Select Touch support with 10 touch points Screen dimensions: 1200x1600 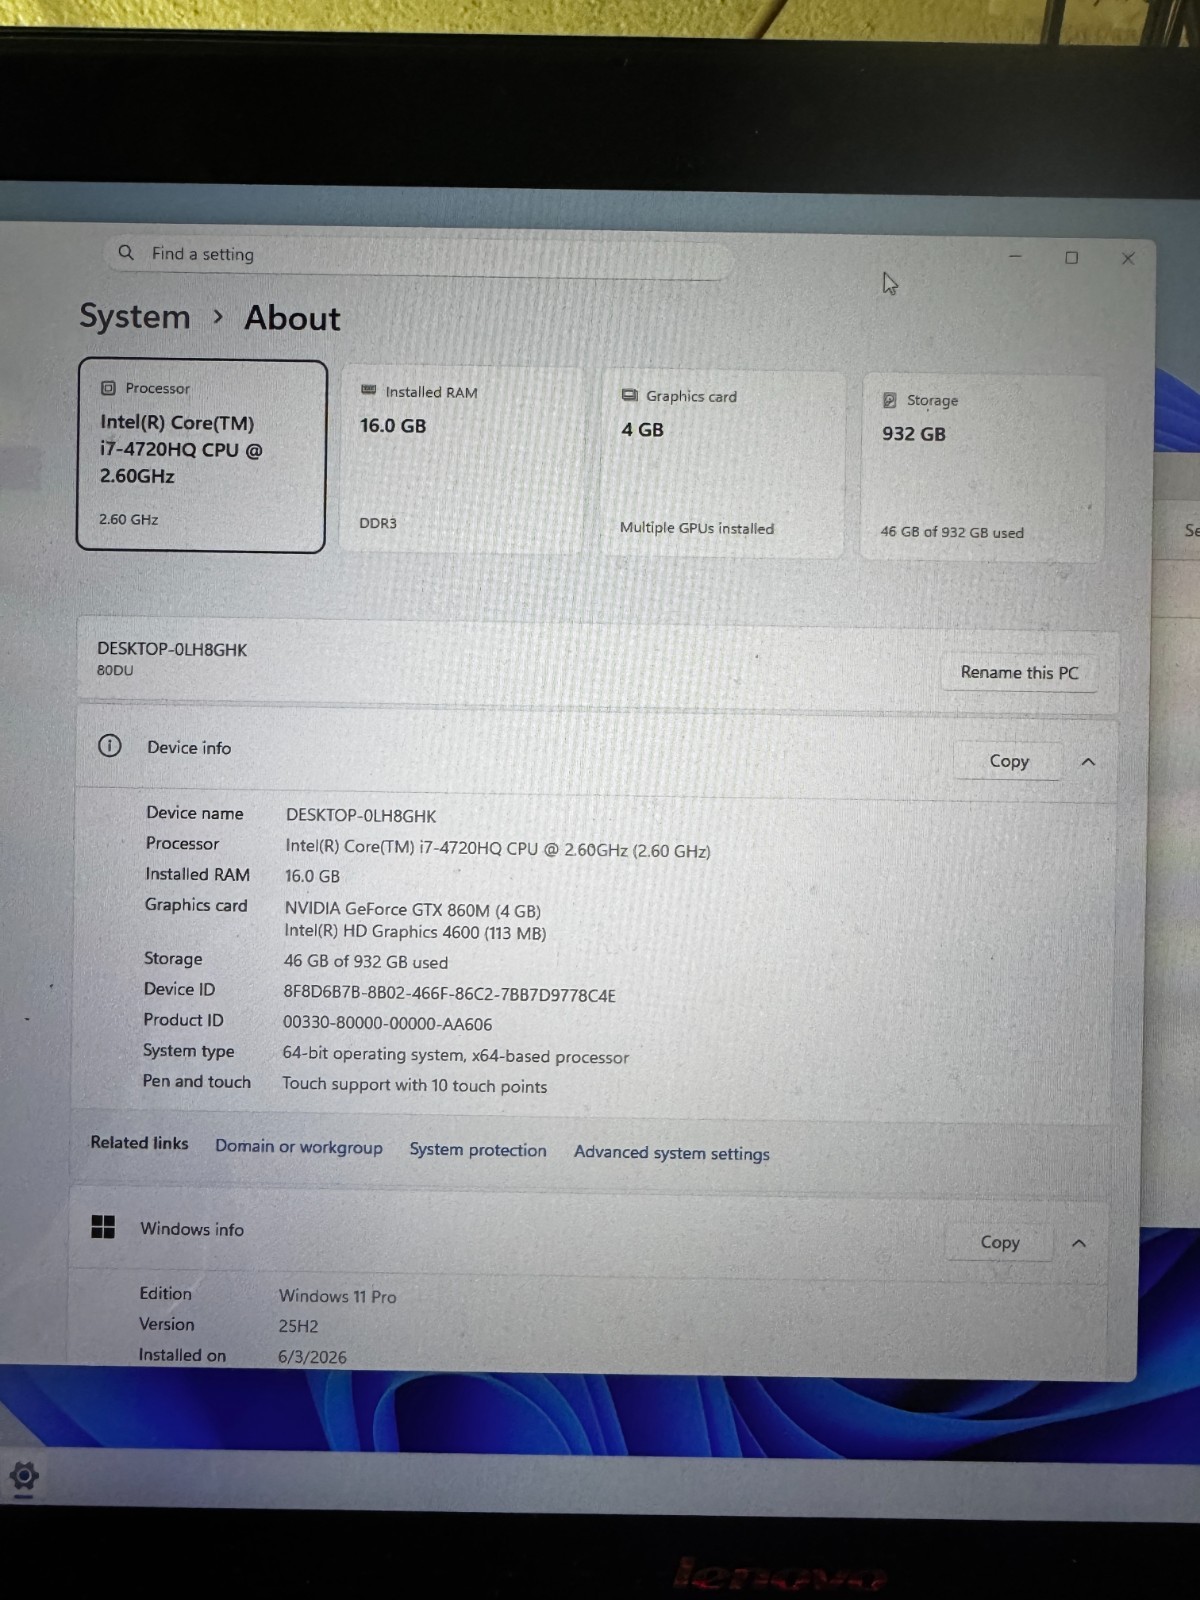point(414,1085)
